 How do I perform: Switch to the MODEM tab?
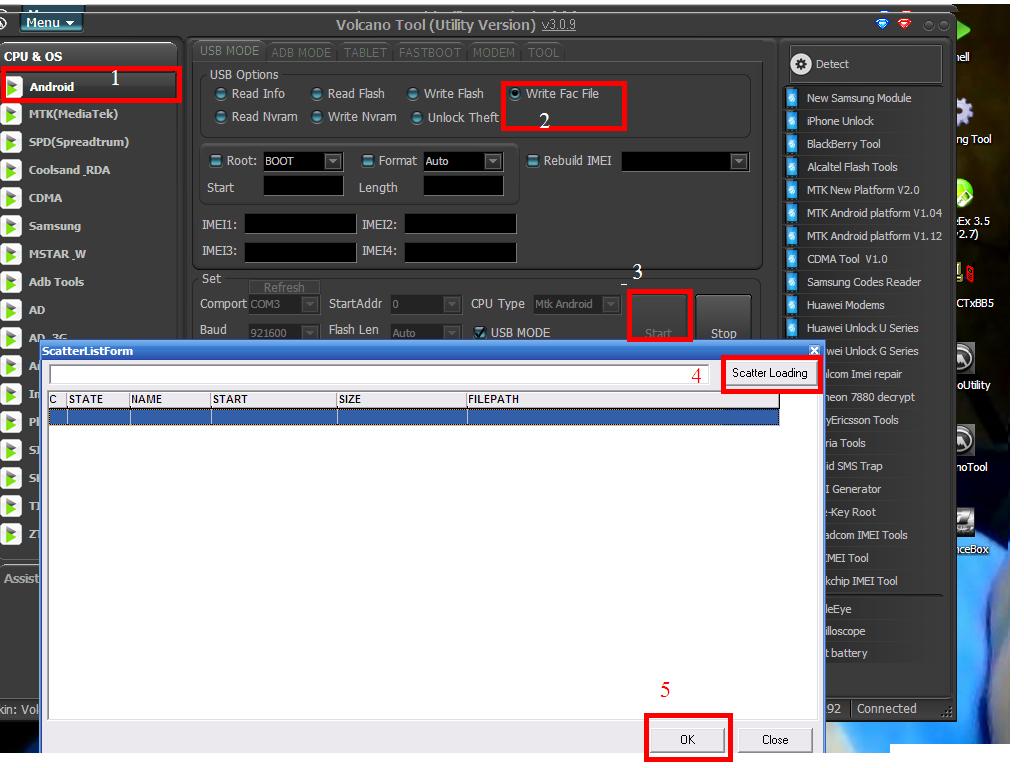tap(494, 52)
